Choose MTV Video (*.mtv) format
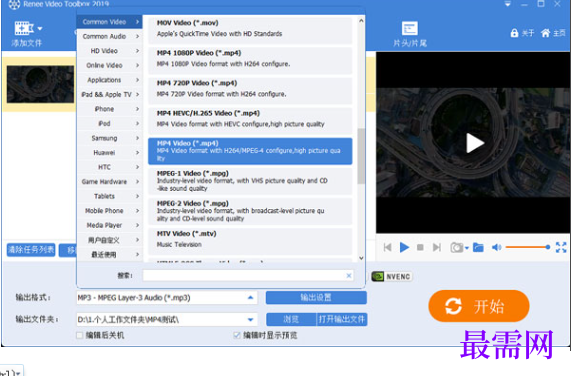 (x=250, y=241)
